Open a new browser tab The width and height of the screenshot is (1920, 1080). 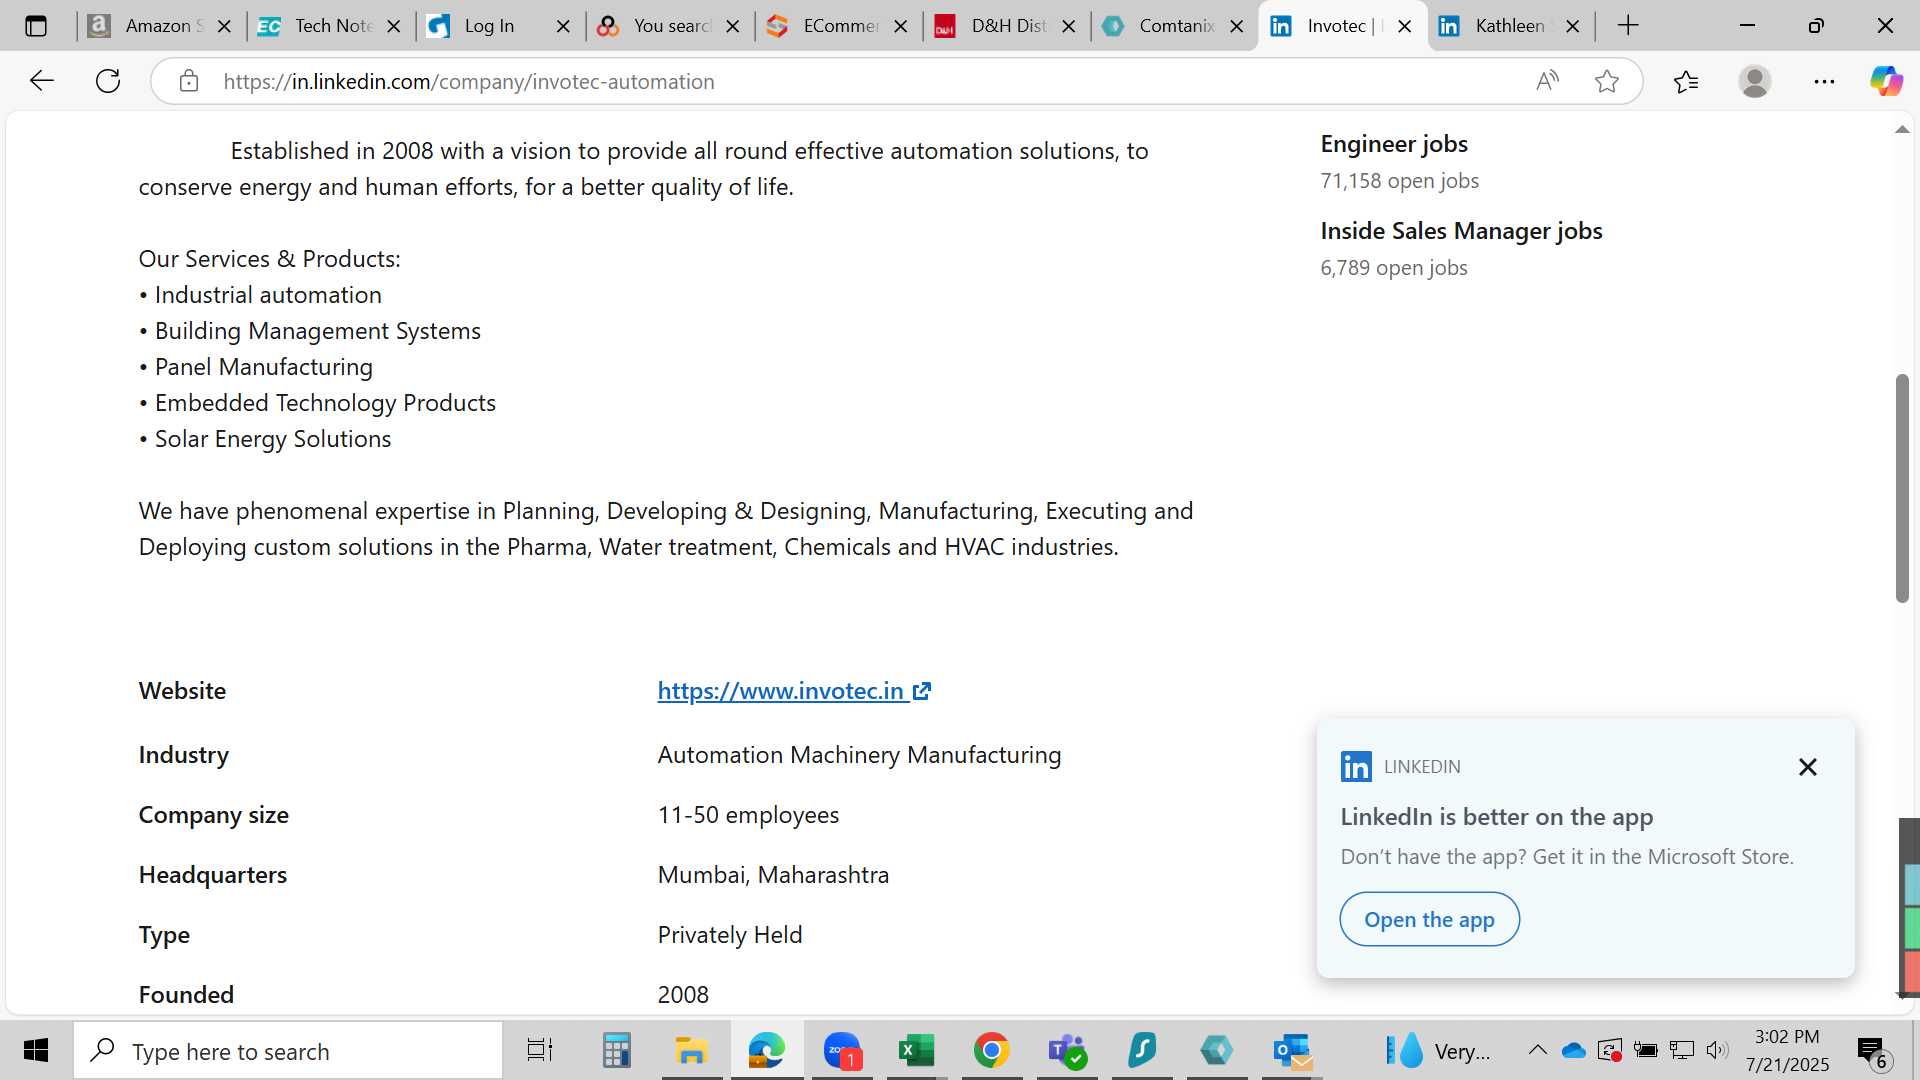[x=1628, y=26]
